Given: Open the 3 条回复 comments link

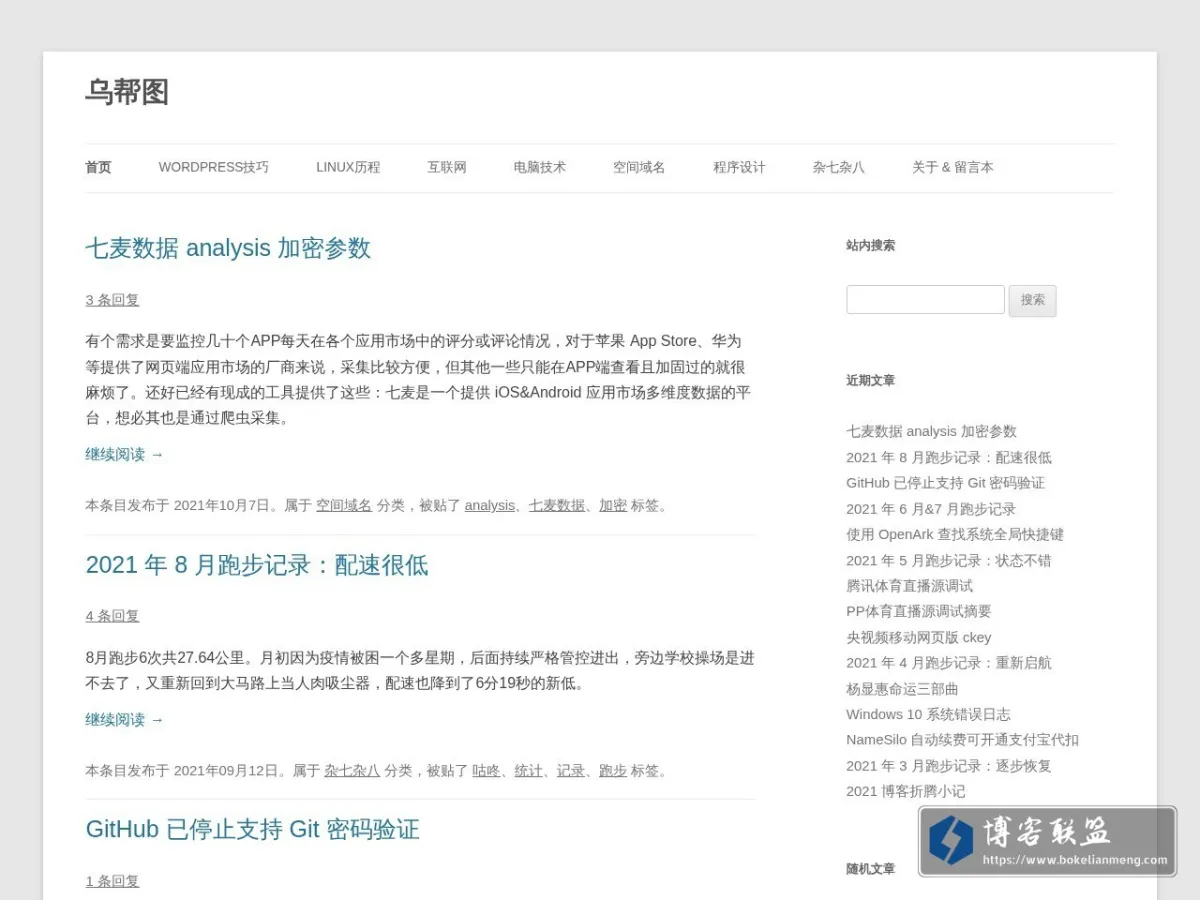Looking at the screenshot, I should pos(112,300).
